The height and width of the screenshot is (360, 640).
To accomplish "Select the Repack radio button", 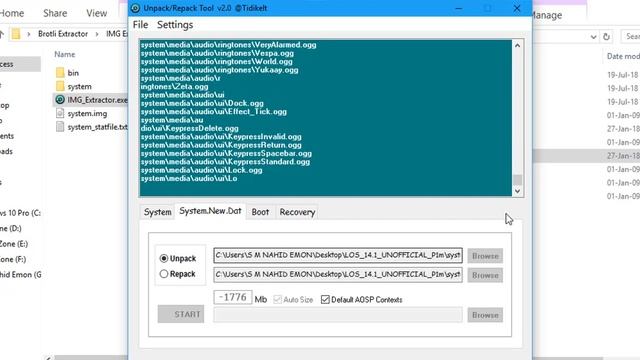I will (164, 274).
